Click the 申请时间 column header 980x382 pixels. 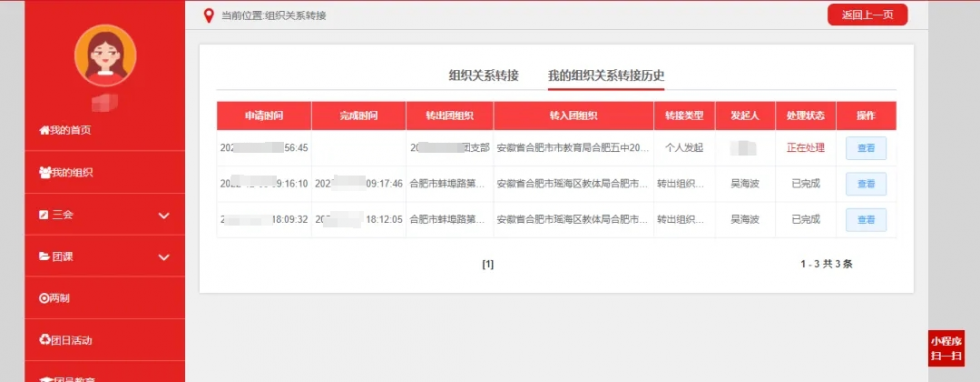coord(264,116)
